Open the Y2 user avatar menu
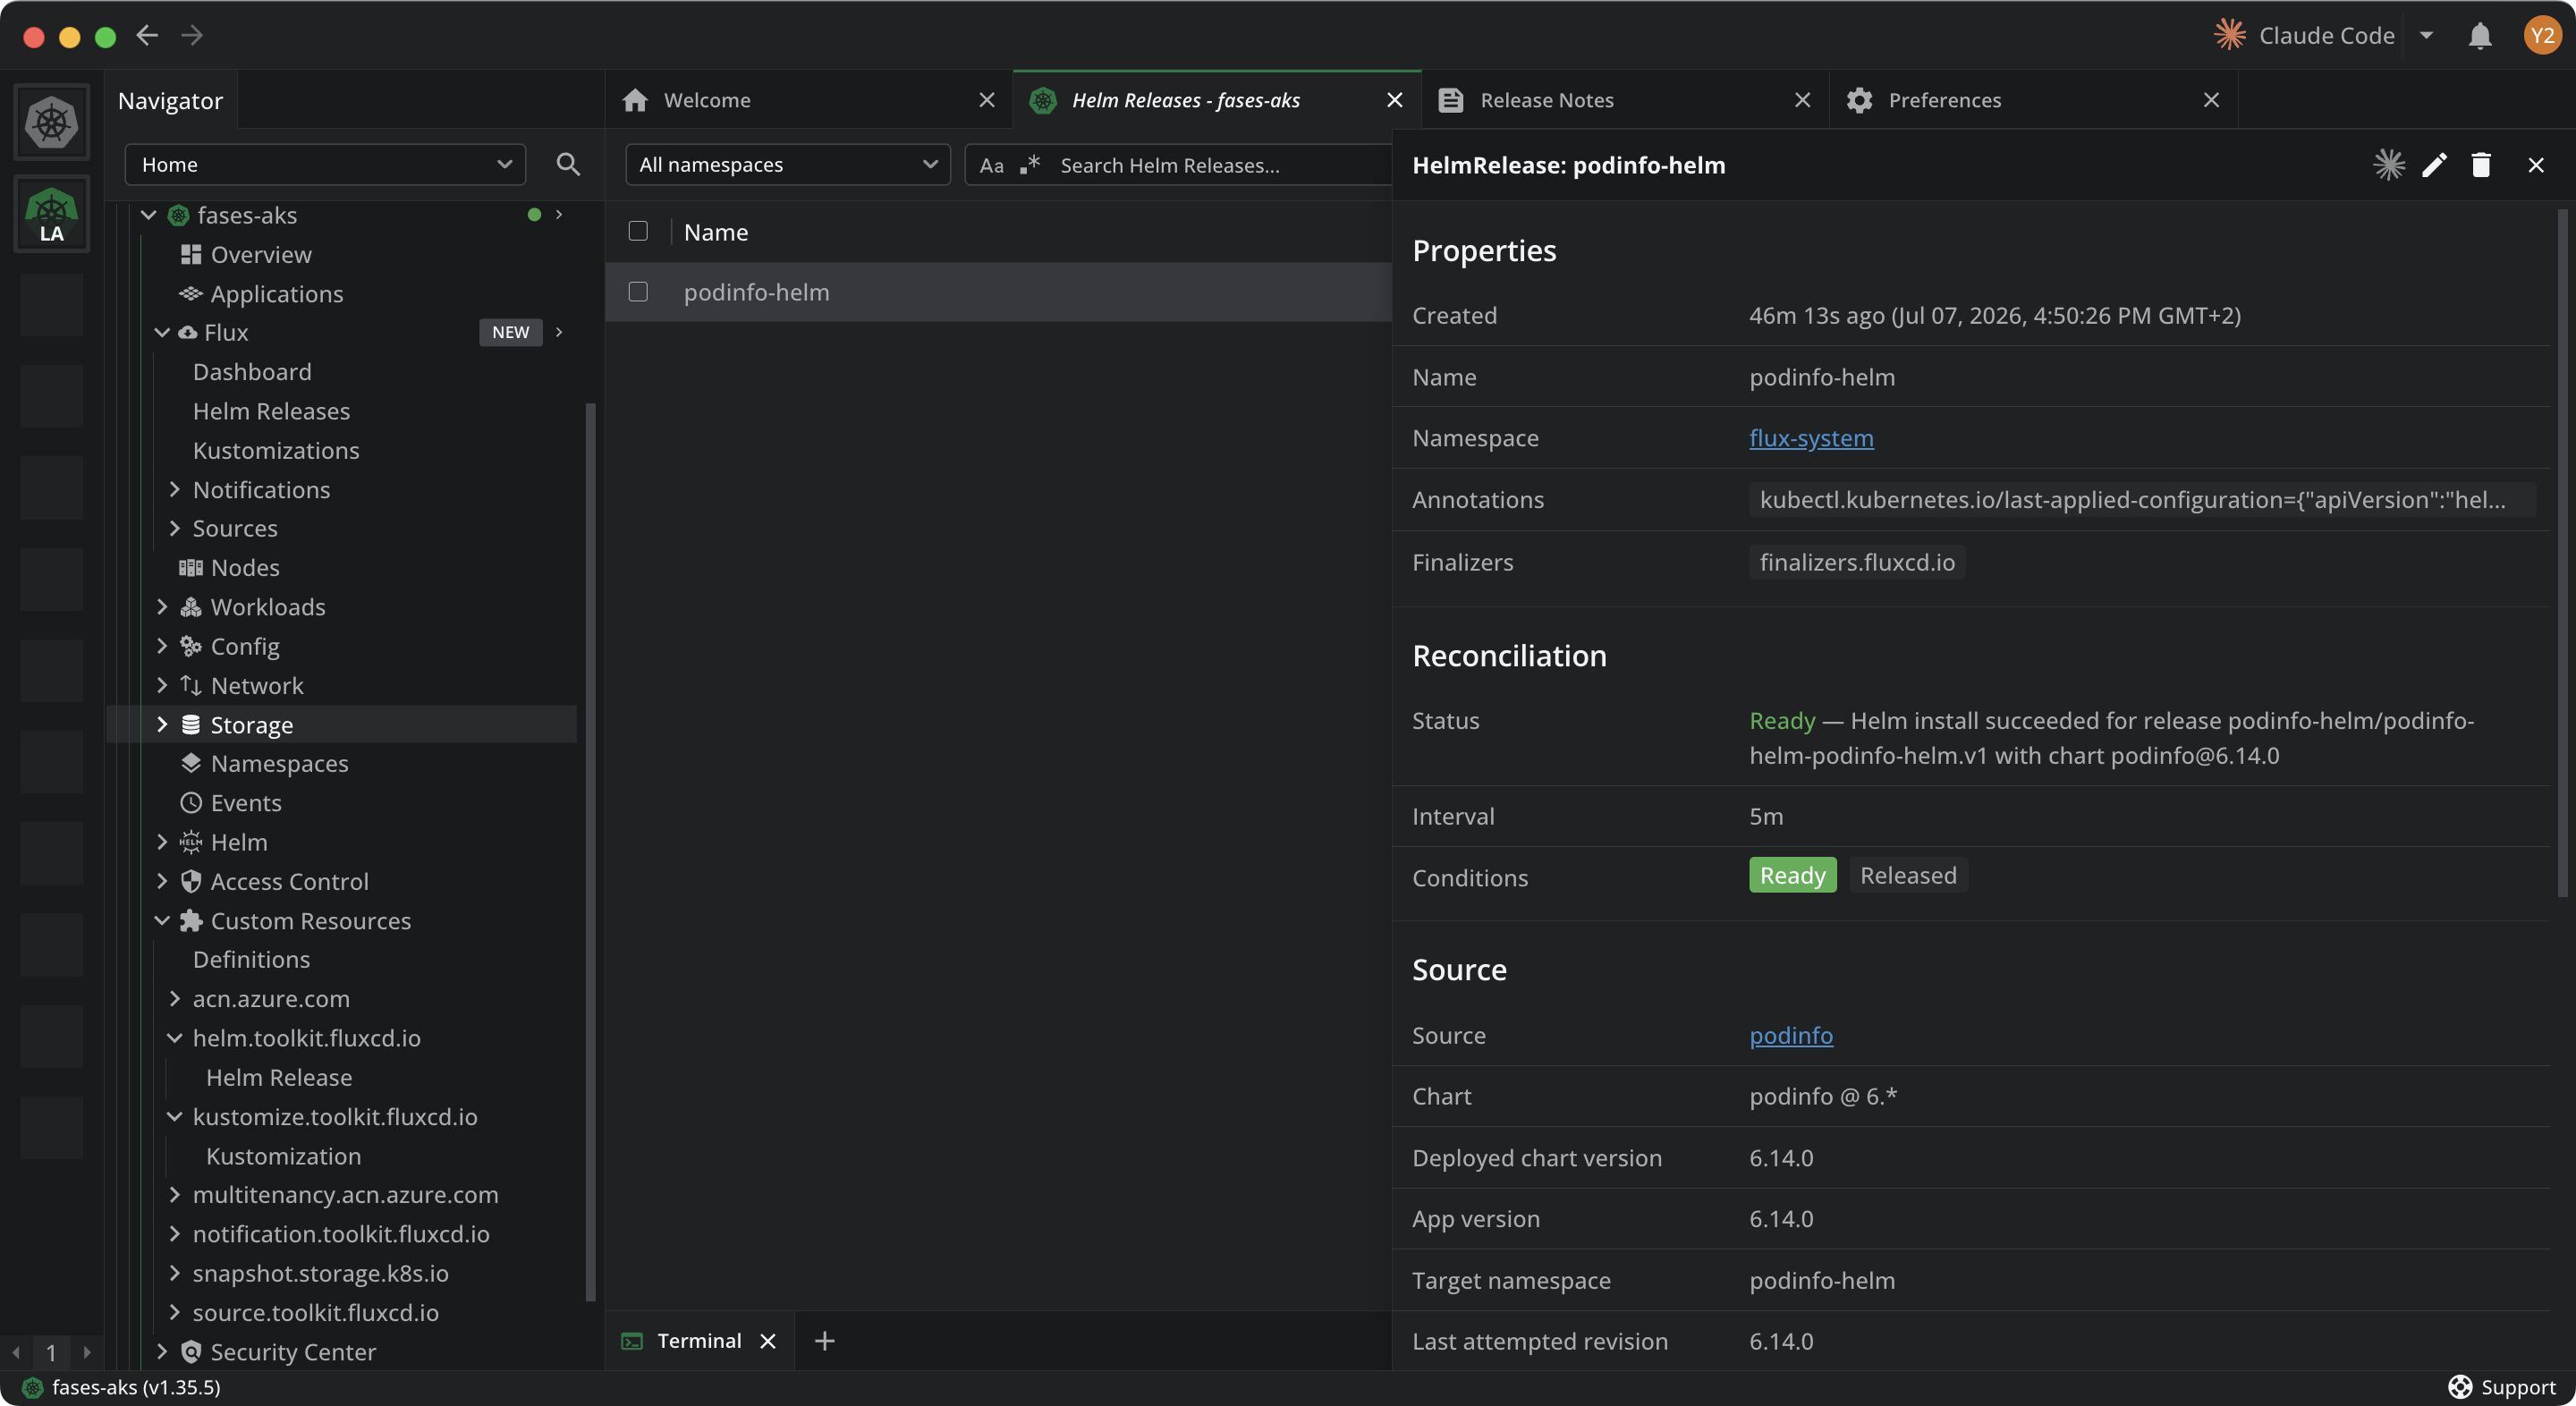Viewport: 2576px width, 1406px height. point(2541,36)
